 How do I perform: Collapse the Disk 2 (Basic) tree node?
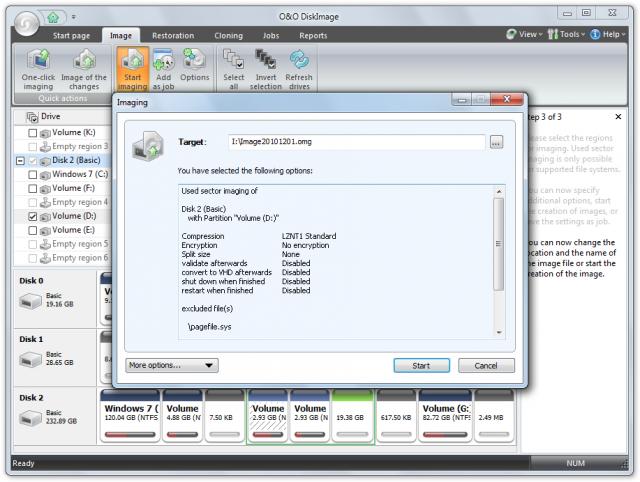(20, 161)
